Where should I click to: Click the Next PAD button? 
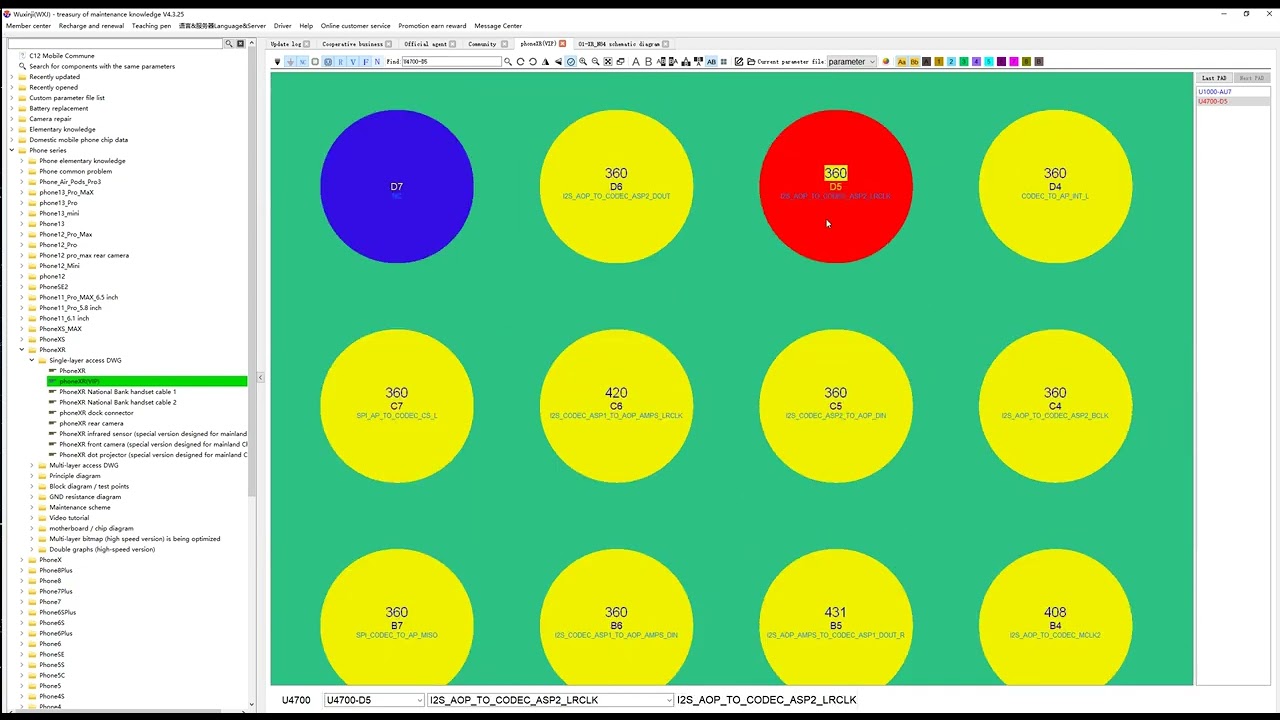pos(1251,78)
